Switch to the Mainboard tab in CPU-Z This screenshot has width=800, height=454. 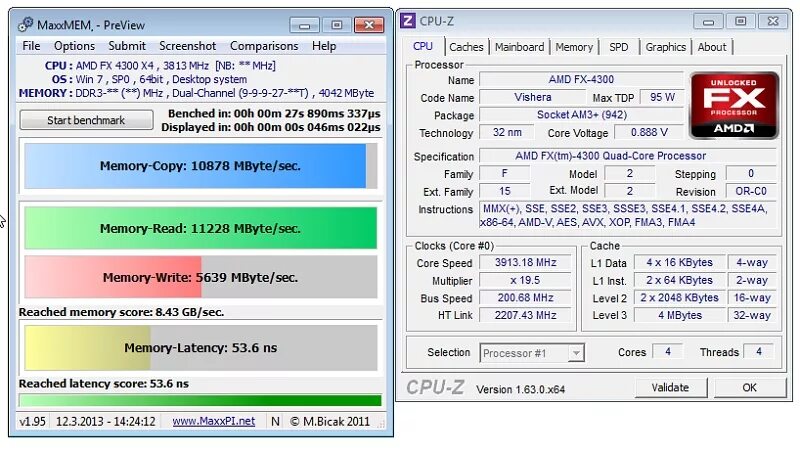point(519,47)
